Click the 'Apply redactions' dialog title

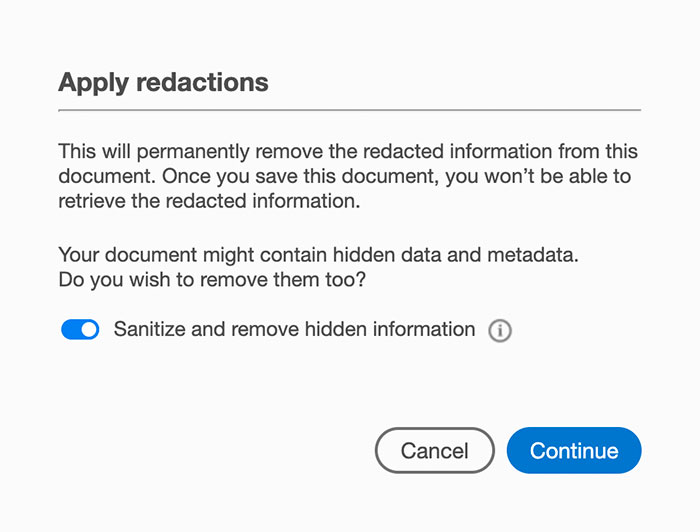163,82
